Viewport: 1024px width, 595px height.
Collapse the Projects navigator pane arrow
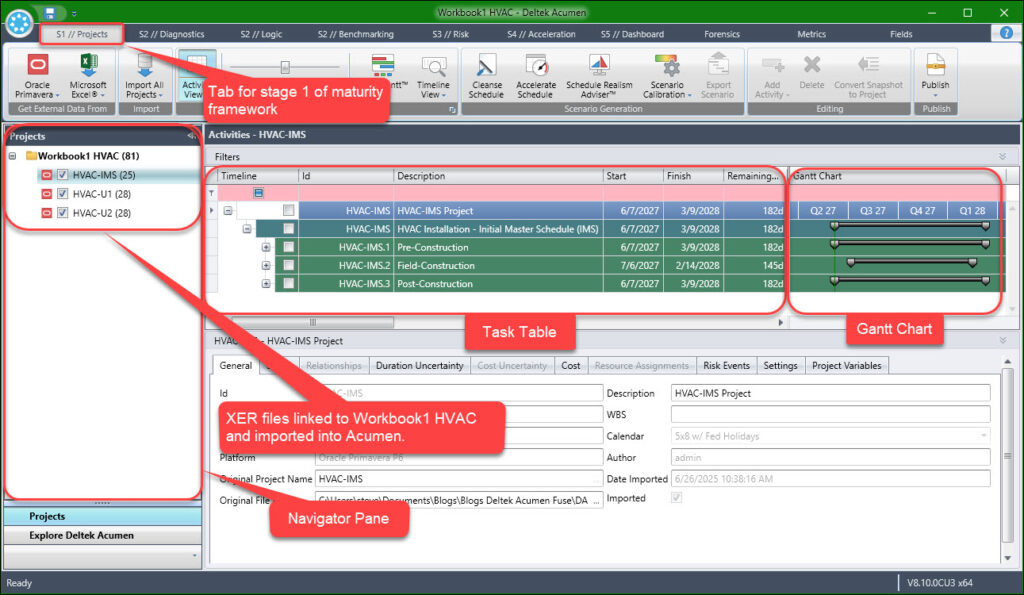coord(191,136)
